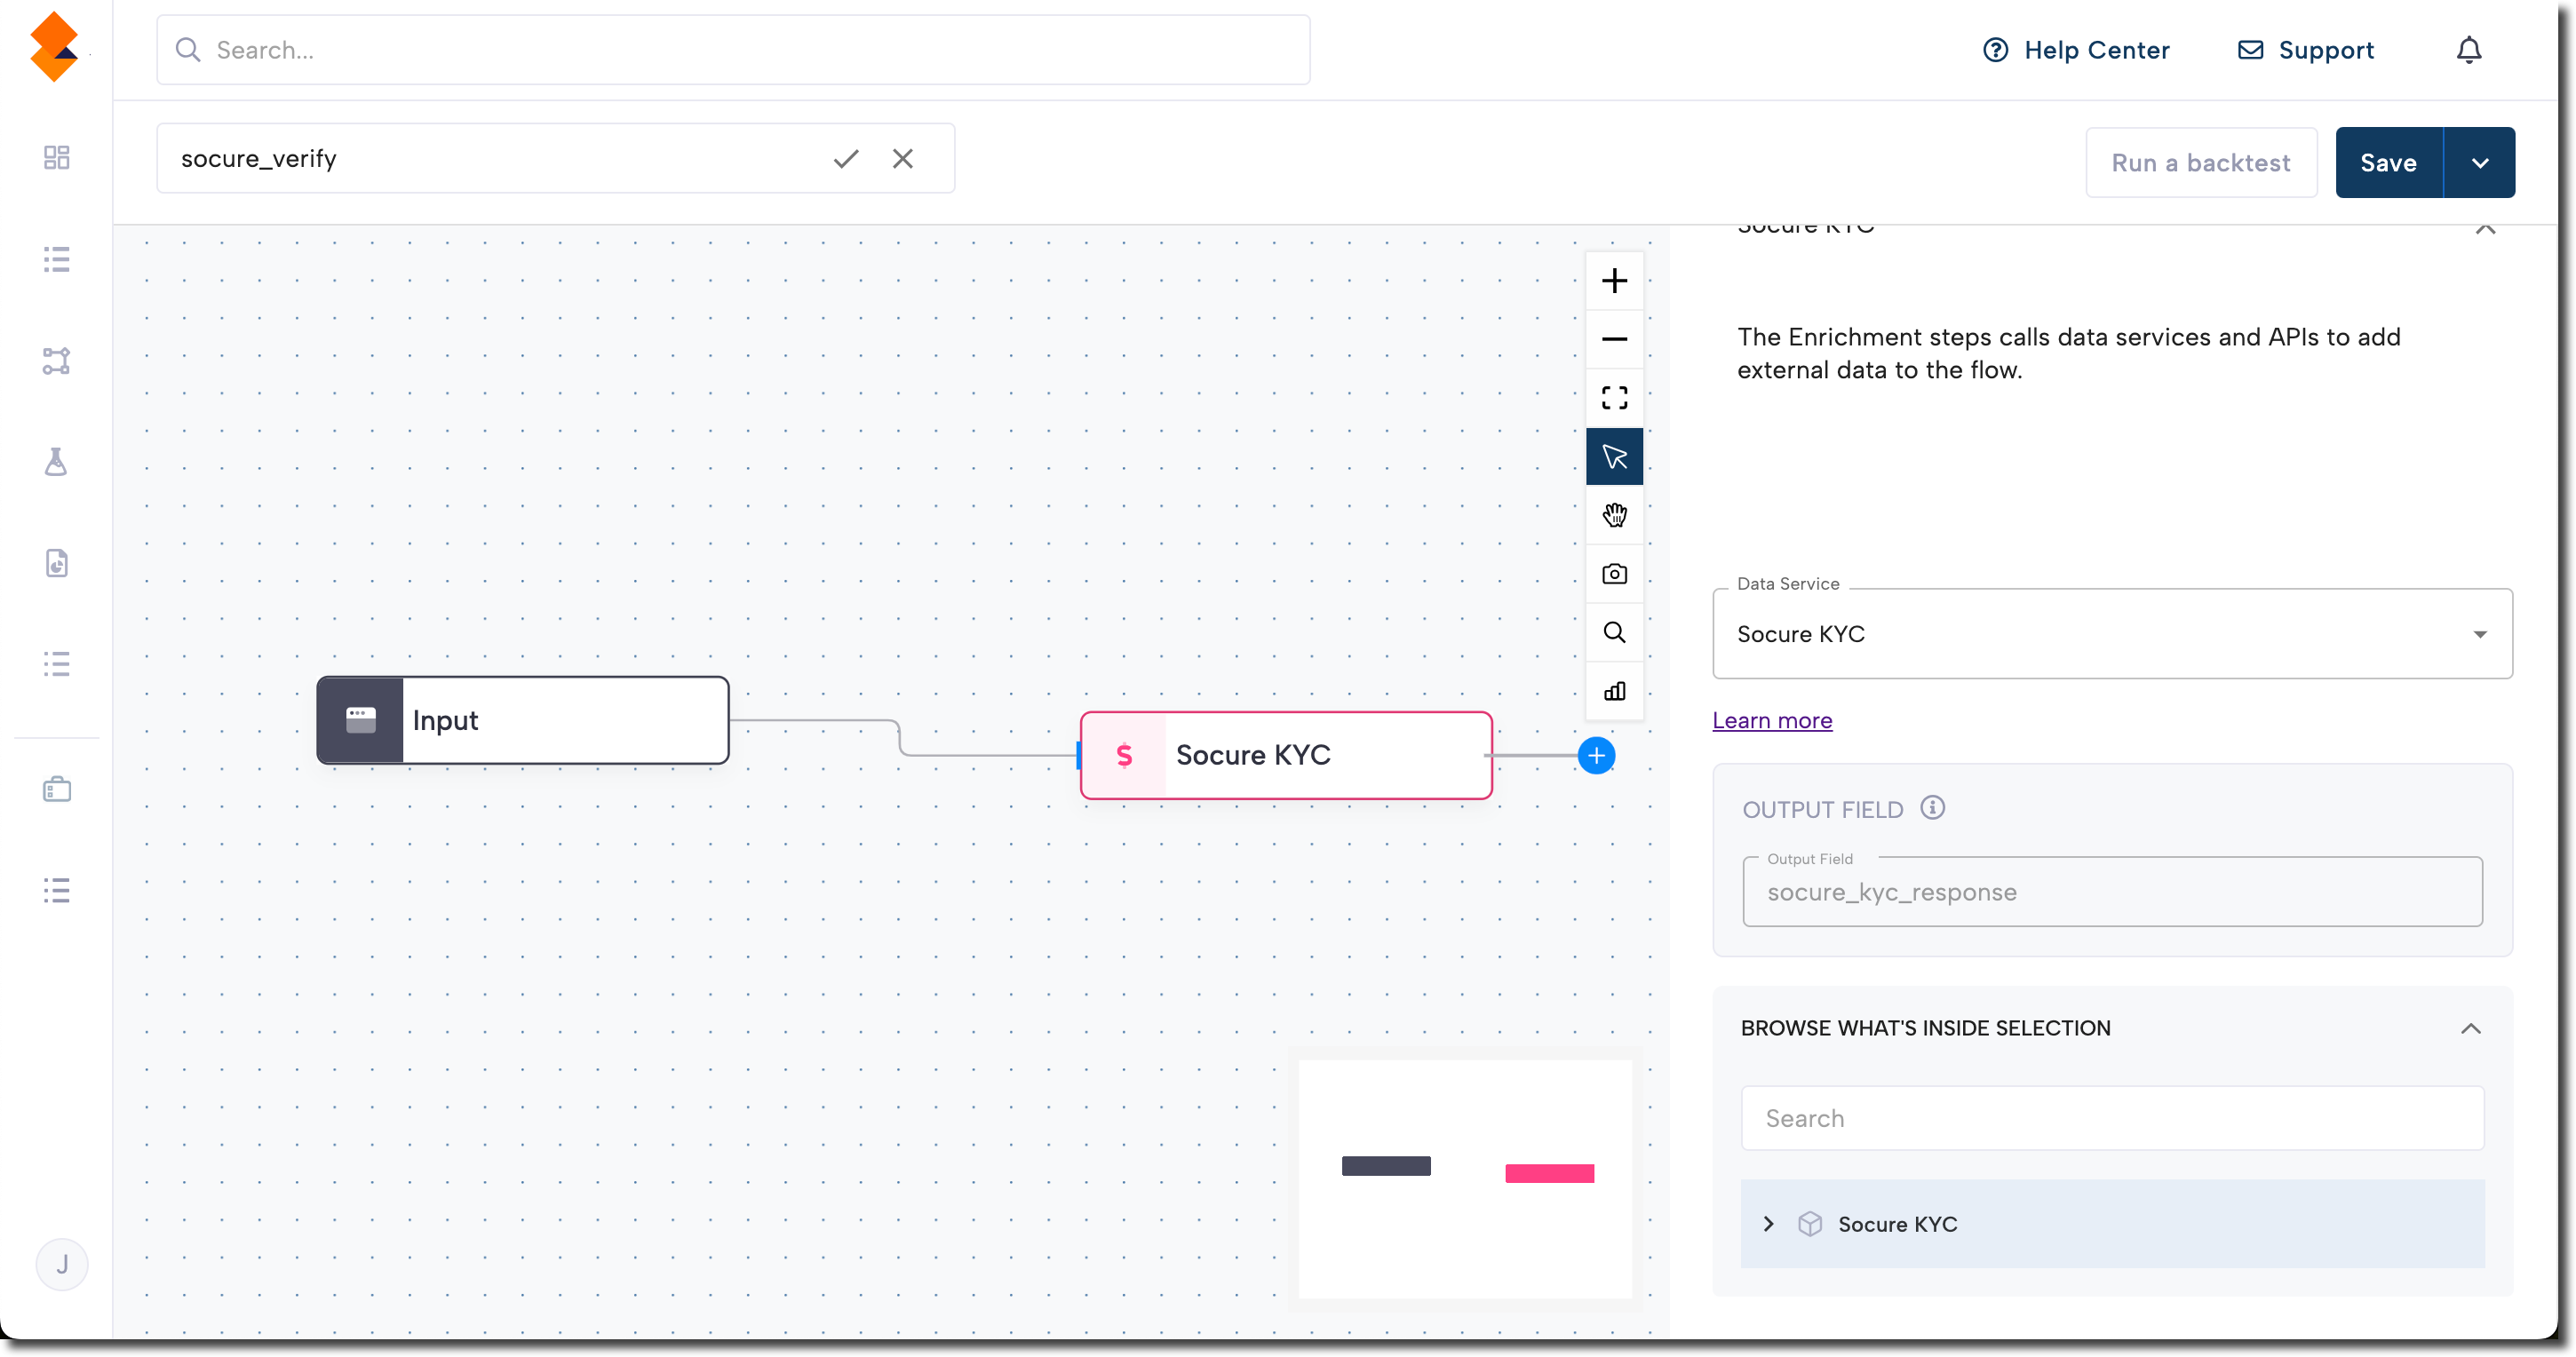The width and height of the screenshot is (2576, 1357).
Task: Expand the Socure KYC tree item
Action: click(x=1768, y=1224)
